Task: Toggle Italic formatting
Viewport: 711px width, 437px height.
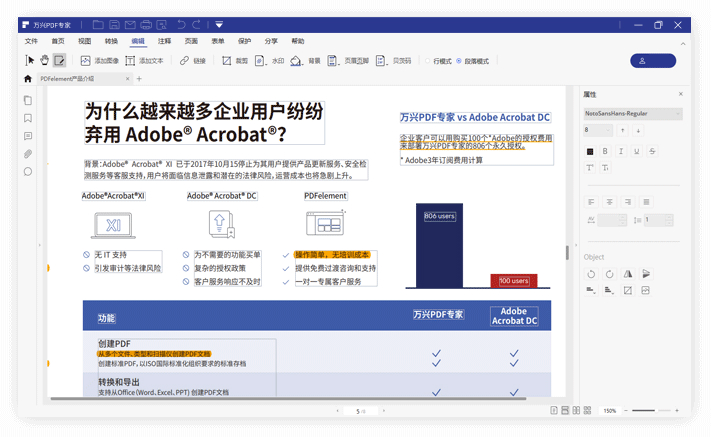Action: pyautogui.click(x=621, y=151)
